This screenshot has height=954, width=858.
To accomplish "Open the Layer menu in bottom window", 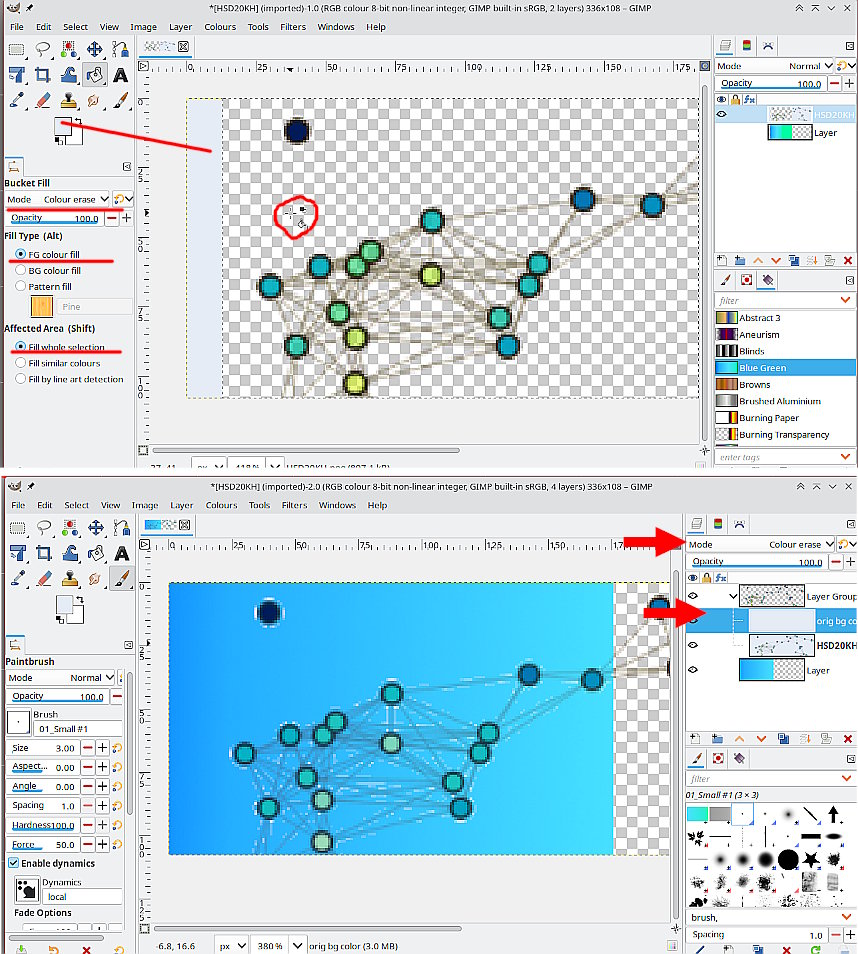I will coord(181,505).
